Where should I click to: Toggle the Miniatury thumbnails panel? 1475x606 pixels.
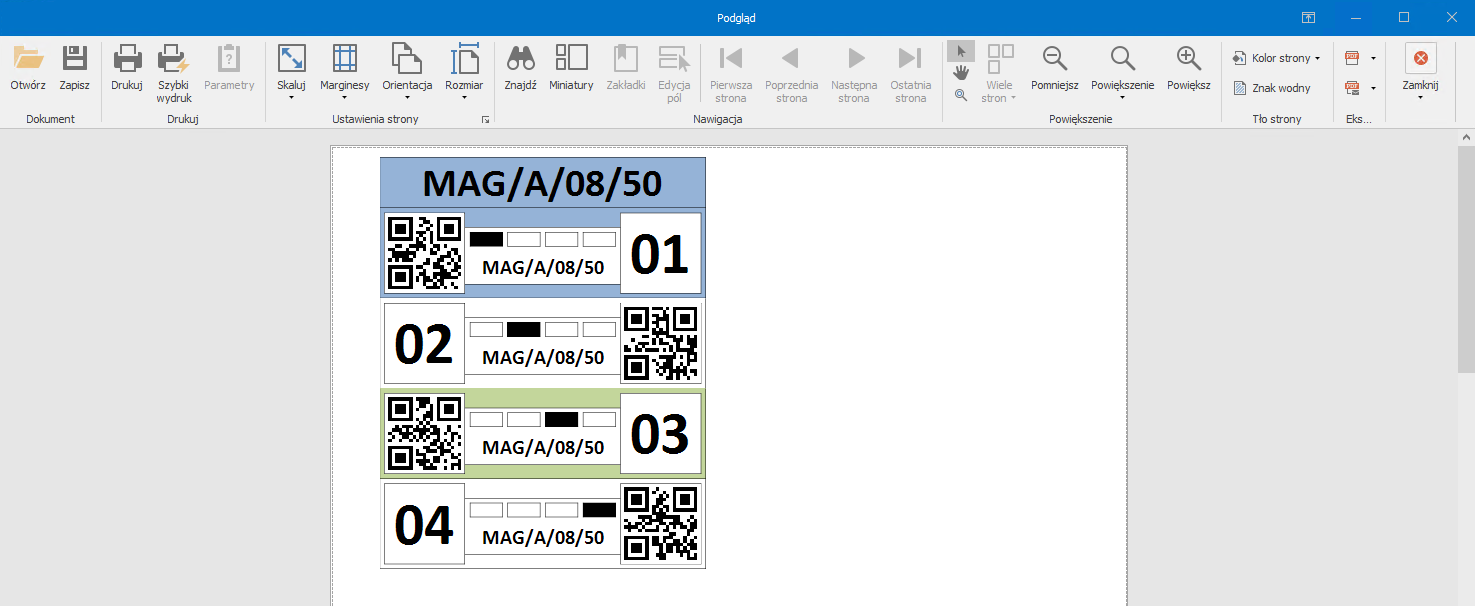(571, 68)
